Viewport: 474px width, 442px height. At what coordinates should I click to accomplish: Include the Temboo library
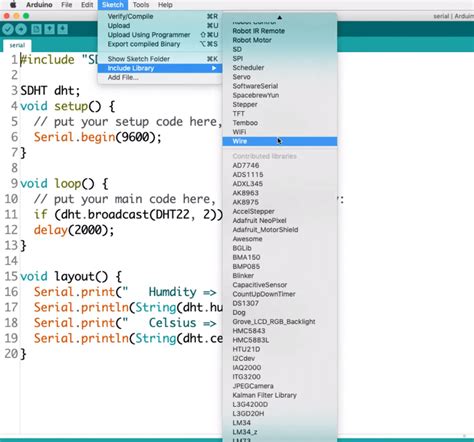[280, 123]
